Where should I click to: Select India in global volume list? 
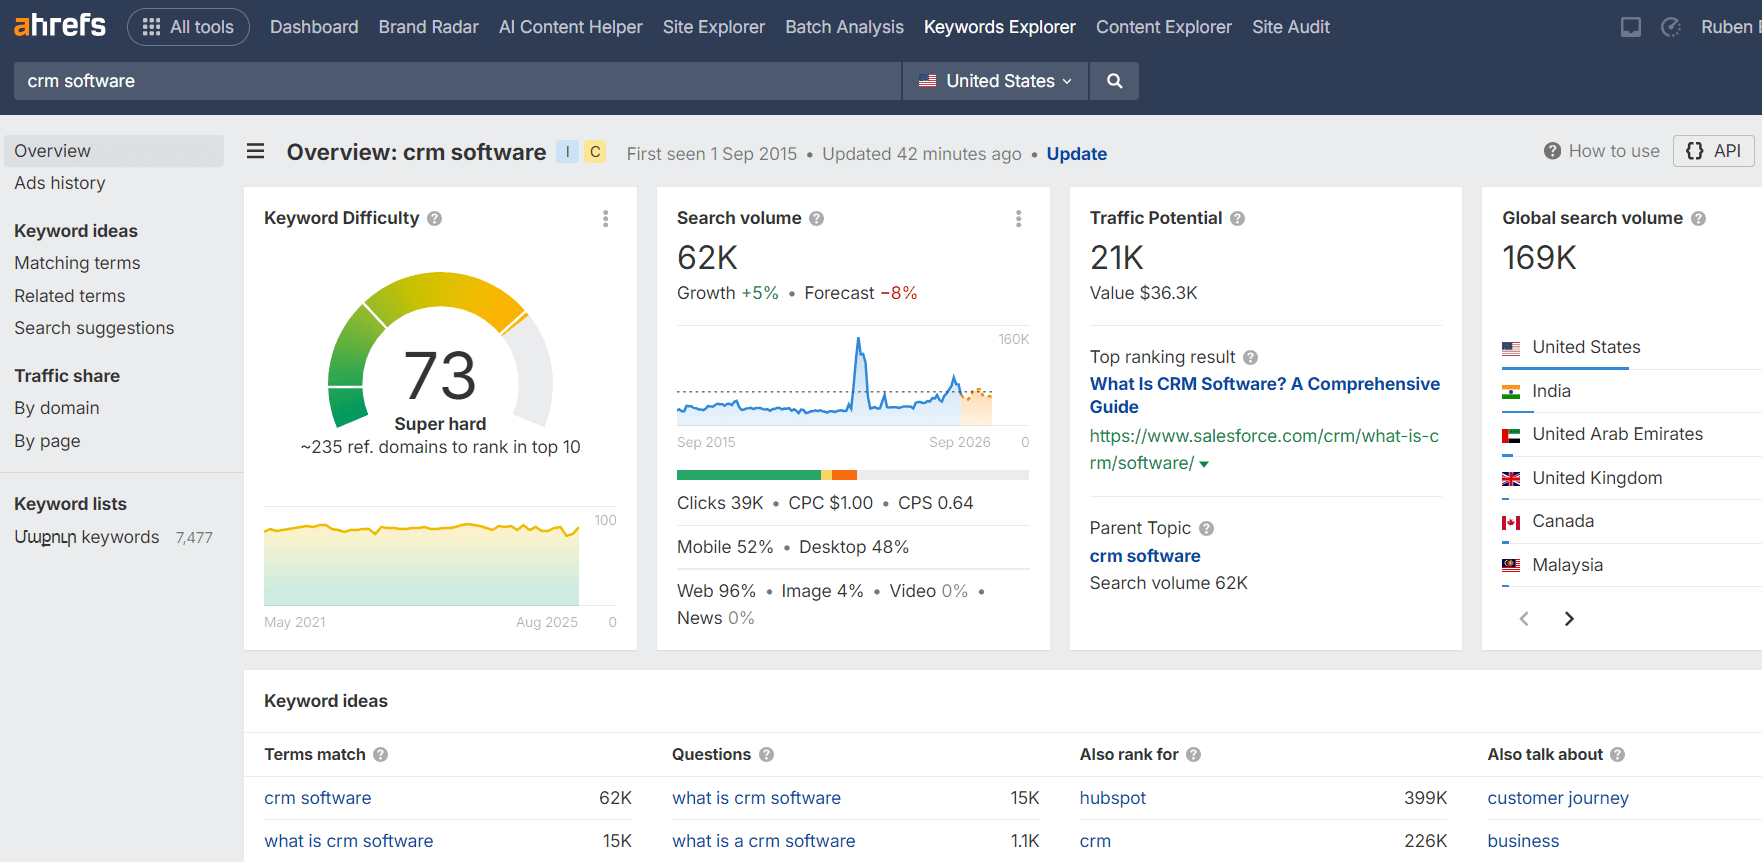click(x=1551, y=391)
